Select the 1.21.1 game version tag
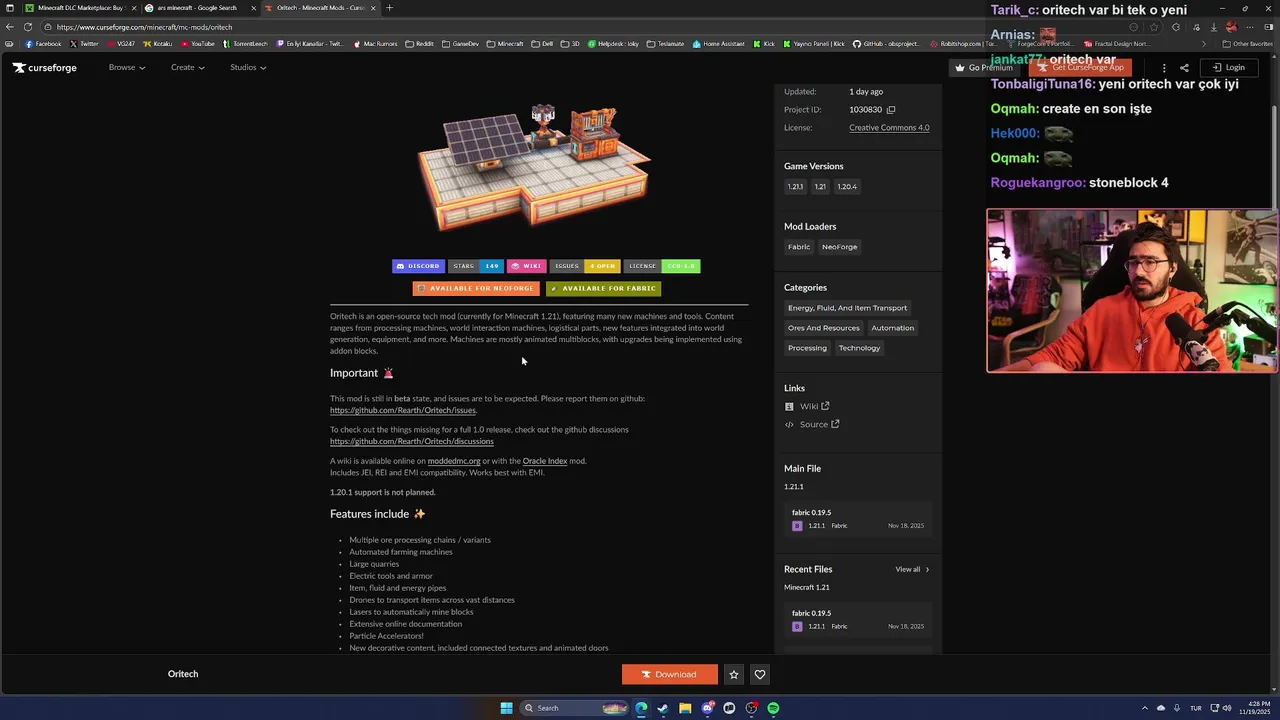The height and width of the screenshot is (720, 1280). click(795, 186)
